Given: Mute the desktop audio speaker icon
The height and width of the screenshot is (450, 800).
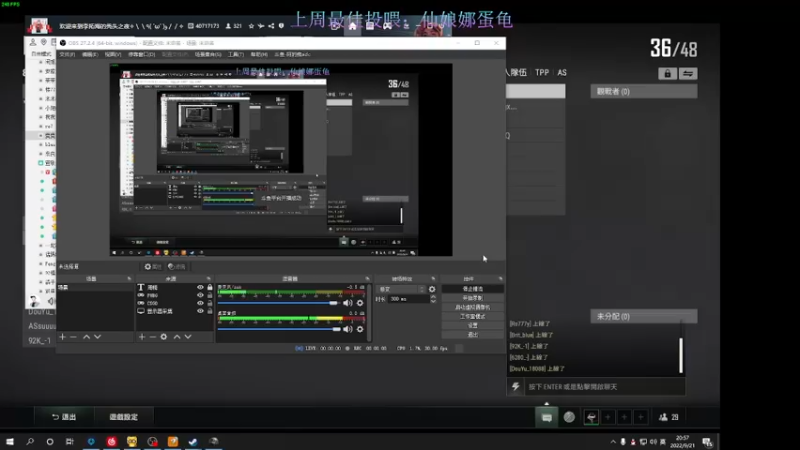Looking at the screenshot, I should tap(348, 329).
